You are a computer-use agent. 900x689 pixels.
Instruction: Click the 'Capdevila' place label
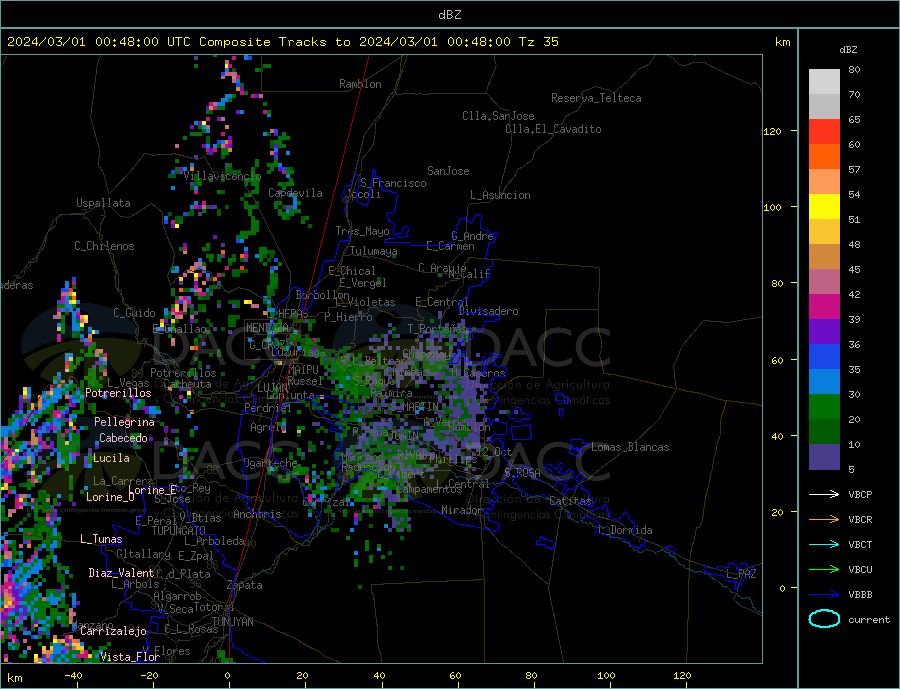point(295,193)
